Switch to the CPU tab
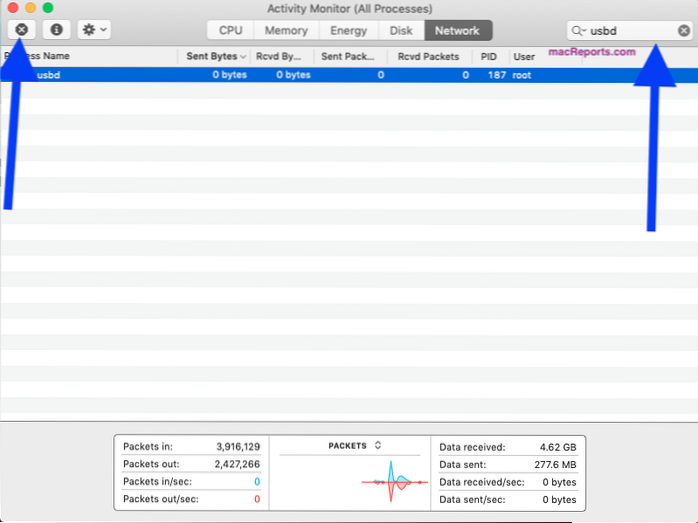Image resolution: width=698 pixels, height=523 pixels. 231,30
